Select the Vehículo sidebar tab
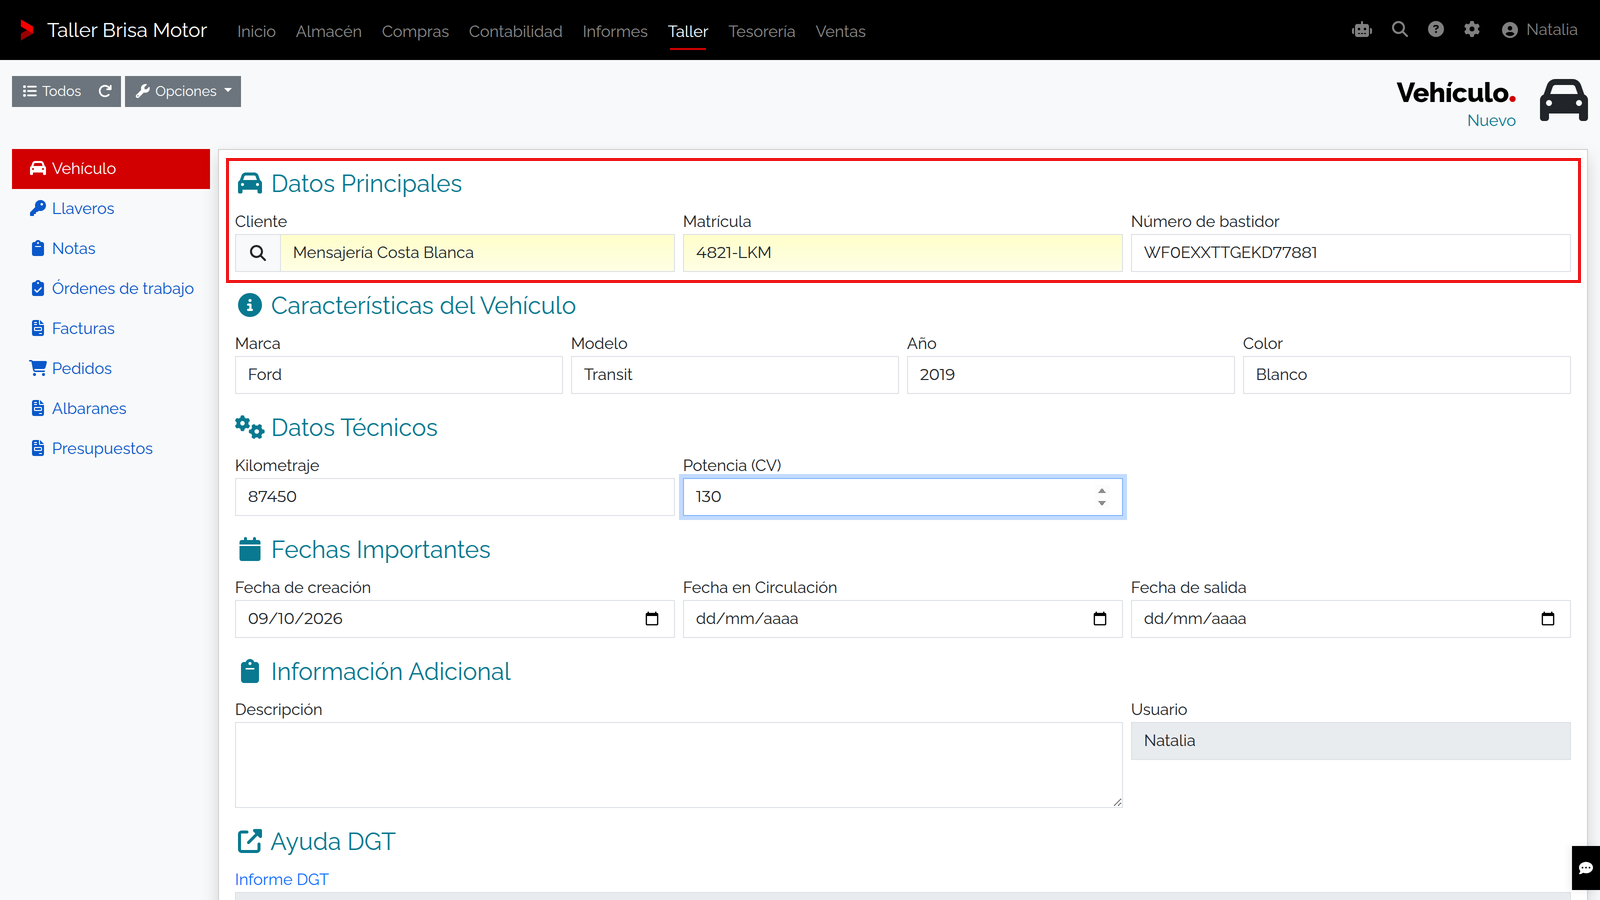The width and height of the screenshot is (1600, 900). coord(111,169)
